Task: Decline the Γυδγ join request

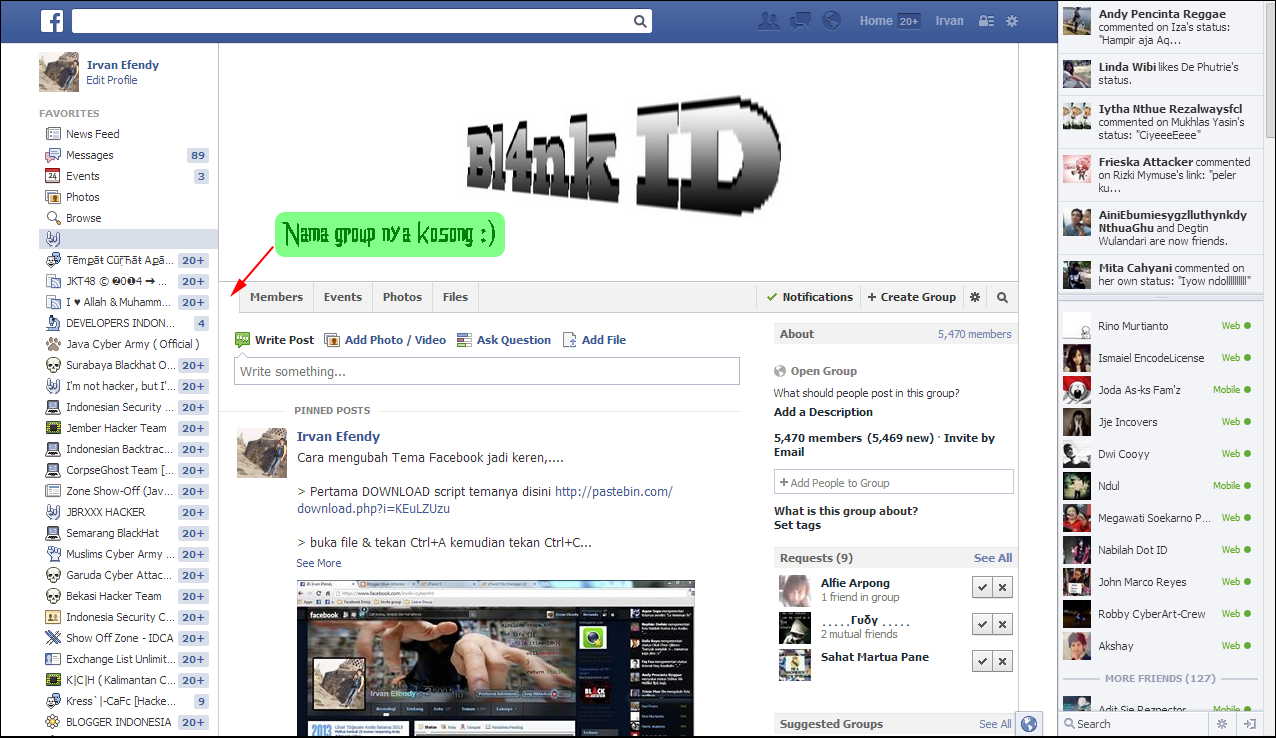Action: click(1003, 624)
